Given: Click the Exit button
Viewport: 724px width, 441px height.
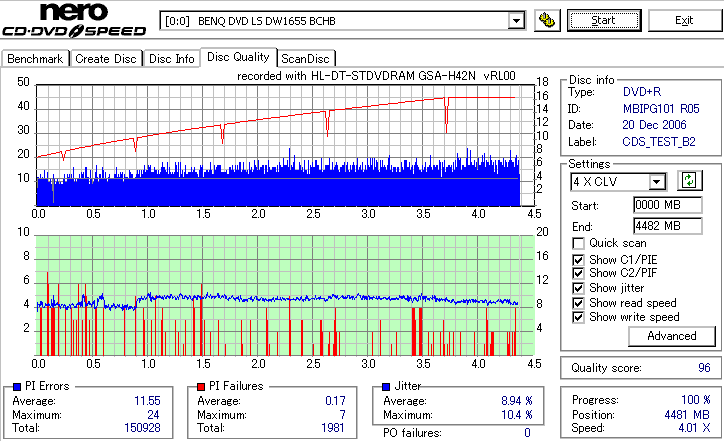Looking at the screenshot, I should click(684, 21).
